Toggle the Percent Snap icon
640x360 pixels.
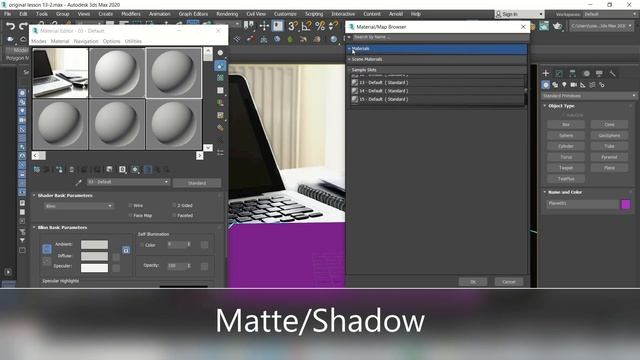pos(320,26)
